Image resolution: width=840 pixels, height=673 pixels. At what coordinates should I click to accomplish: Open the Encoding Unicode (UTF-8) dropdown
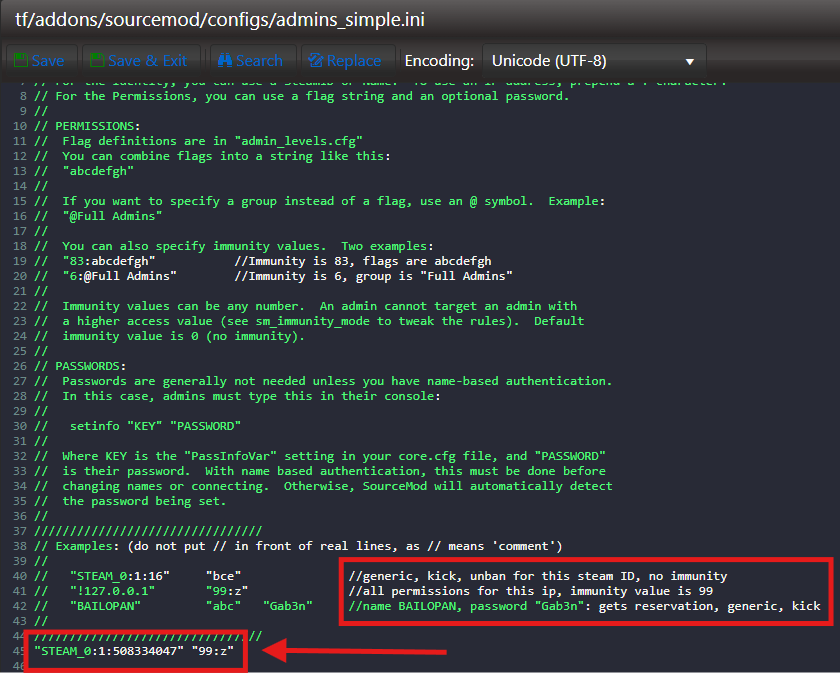594,61
